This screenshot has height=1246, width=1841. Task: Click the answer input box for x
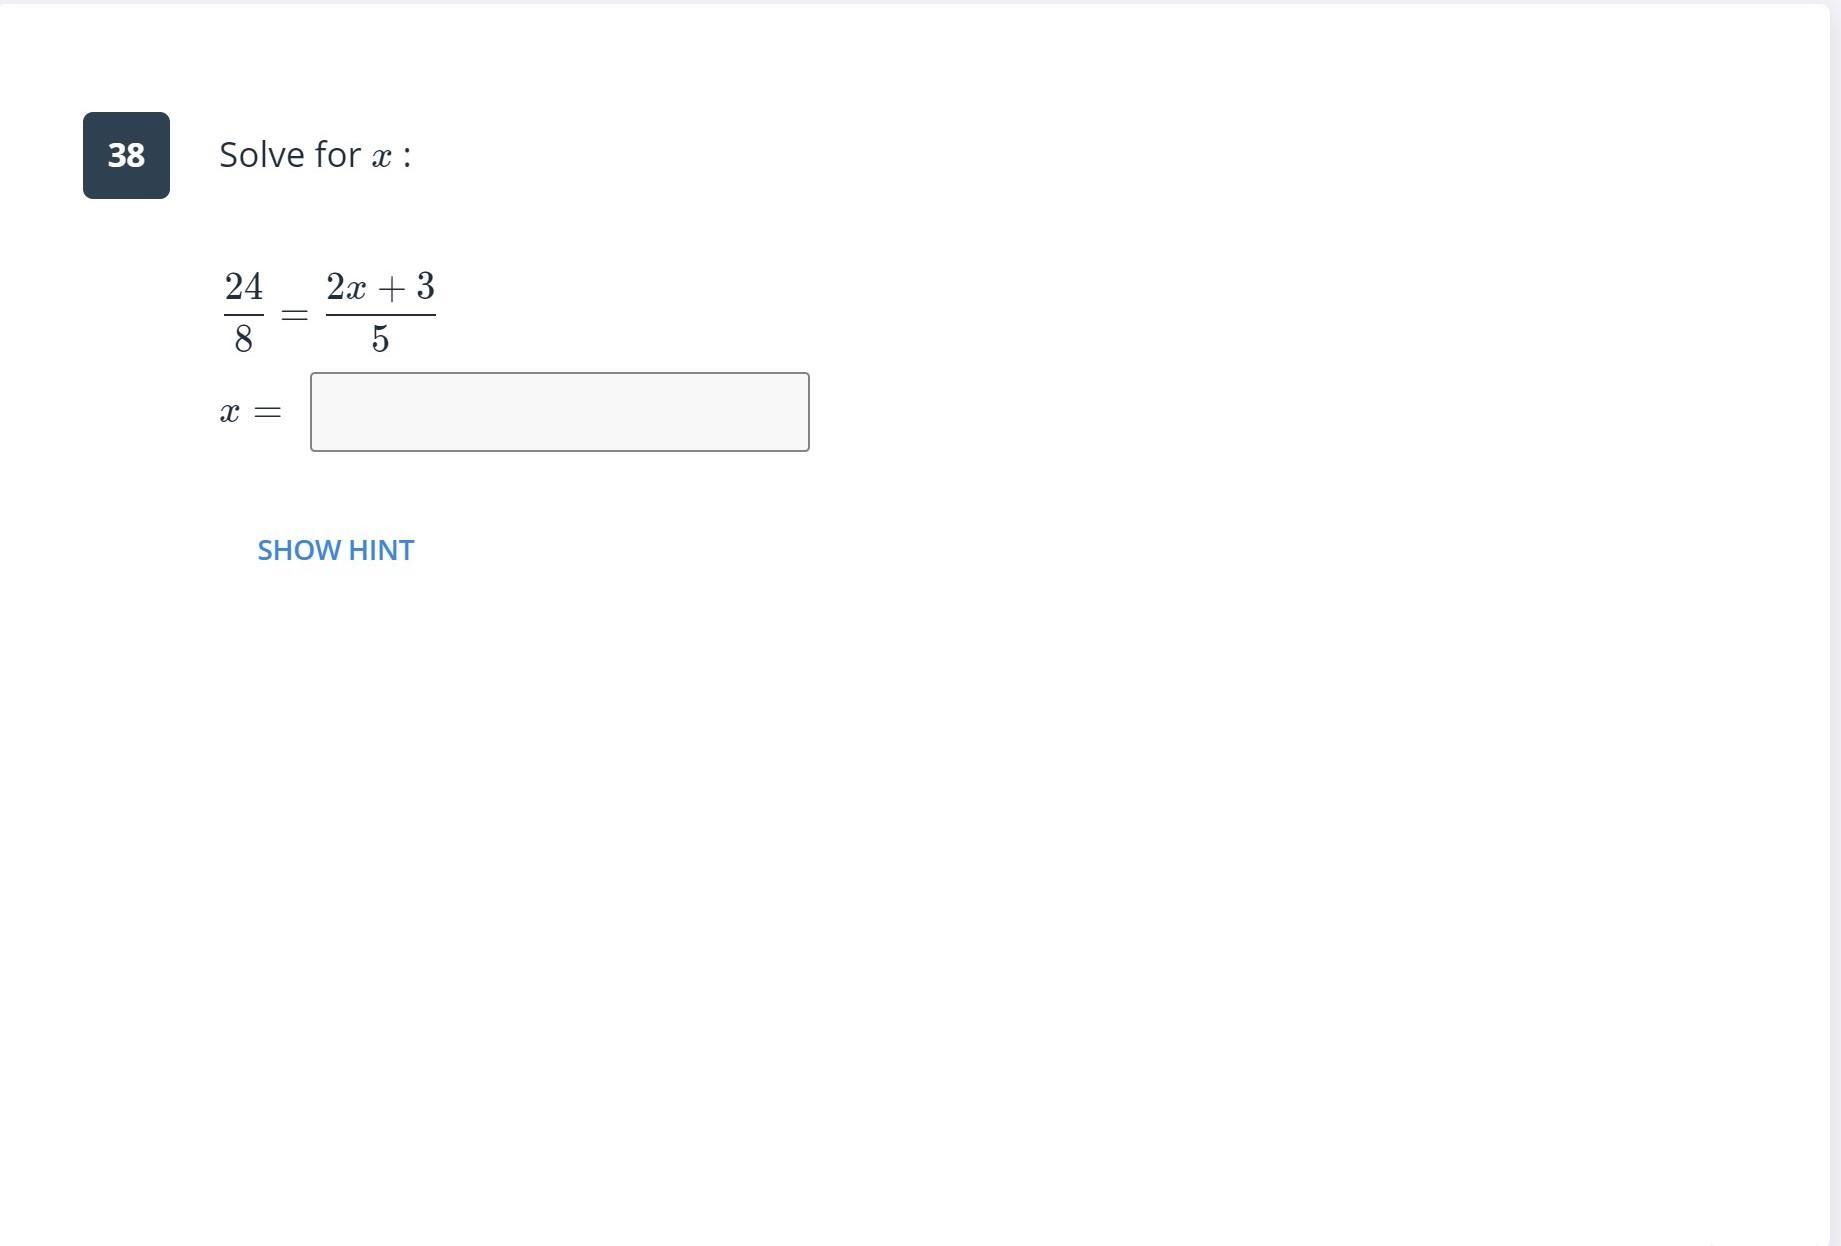pyautogui.click(x=559, y=412)
